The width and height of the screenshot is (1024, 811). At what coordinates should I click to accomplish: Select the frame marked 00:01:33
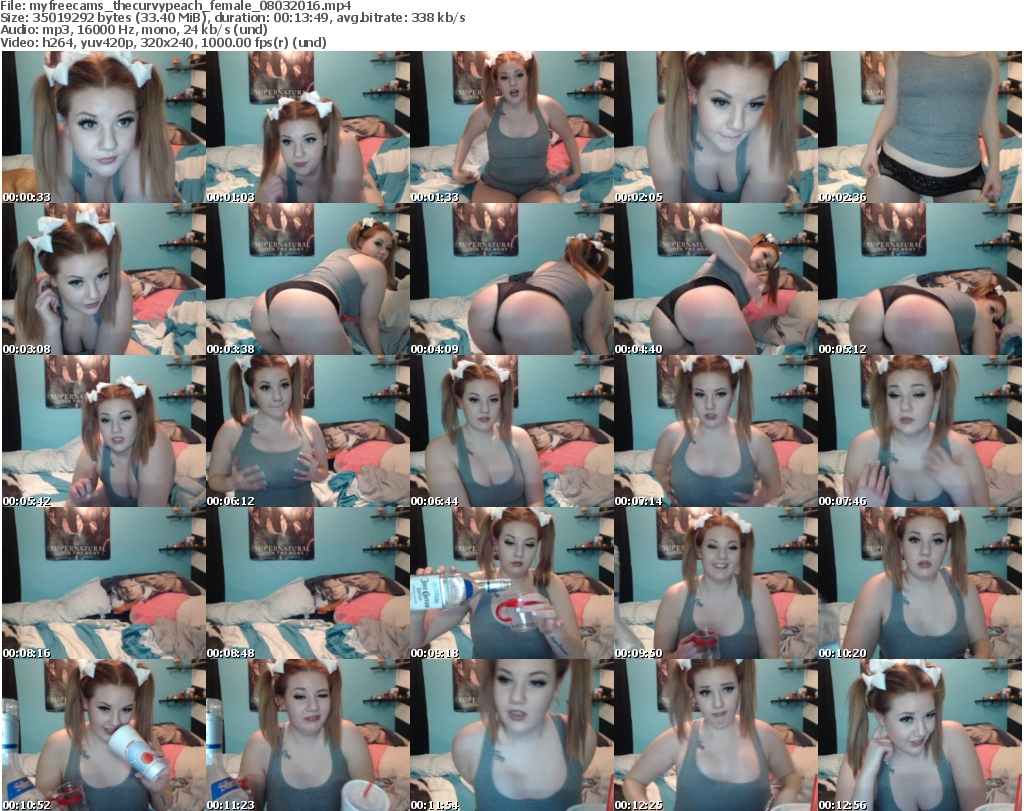(x=511, y=128)
